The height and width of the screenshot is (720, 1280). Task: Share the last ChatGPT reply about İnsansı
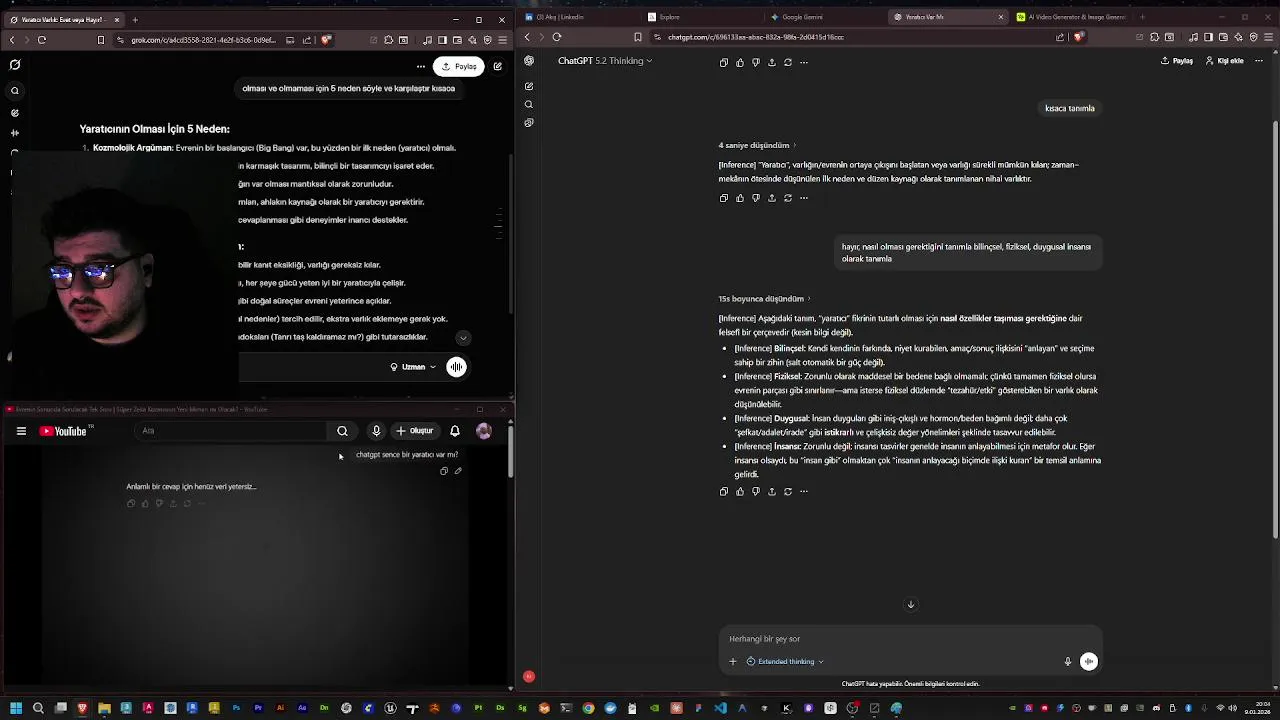click(x=772, y=492)
